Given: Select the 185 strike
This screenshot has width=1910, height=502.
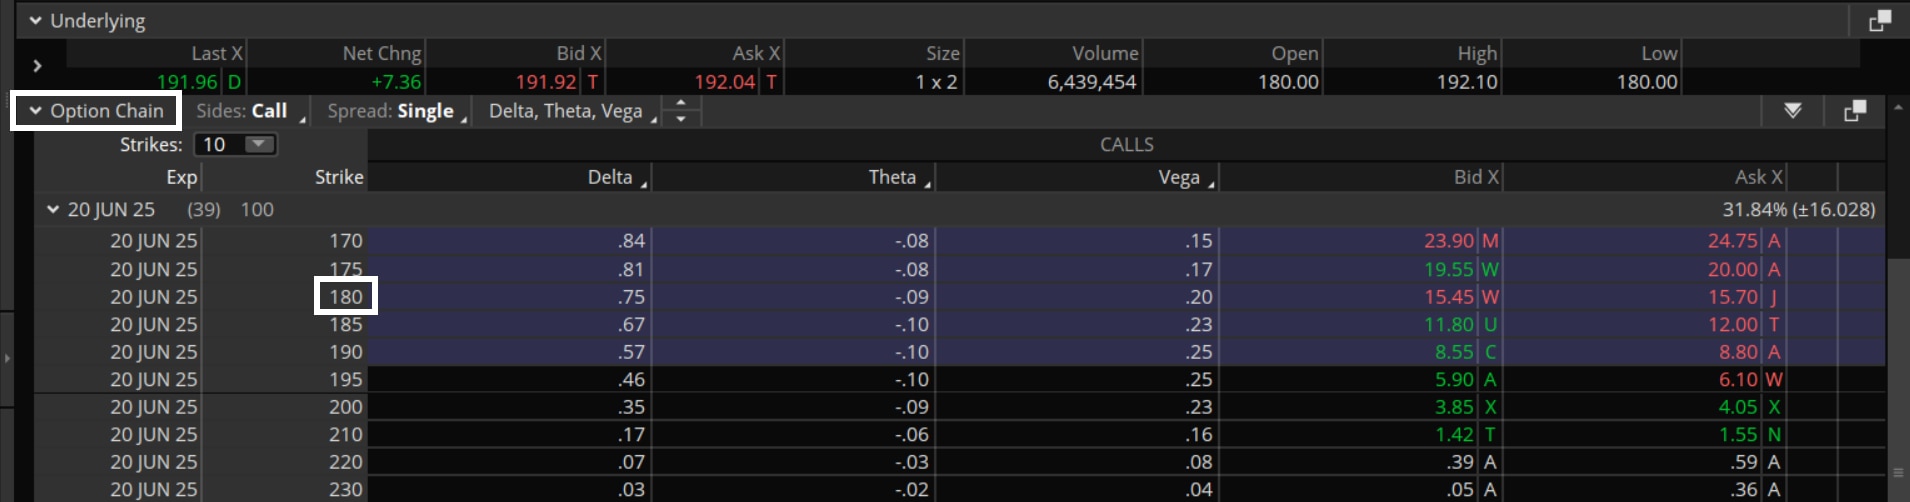Looking at the screenshot, I should pos(346,325).
